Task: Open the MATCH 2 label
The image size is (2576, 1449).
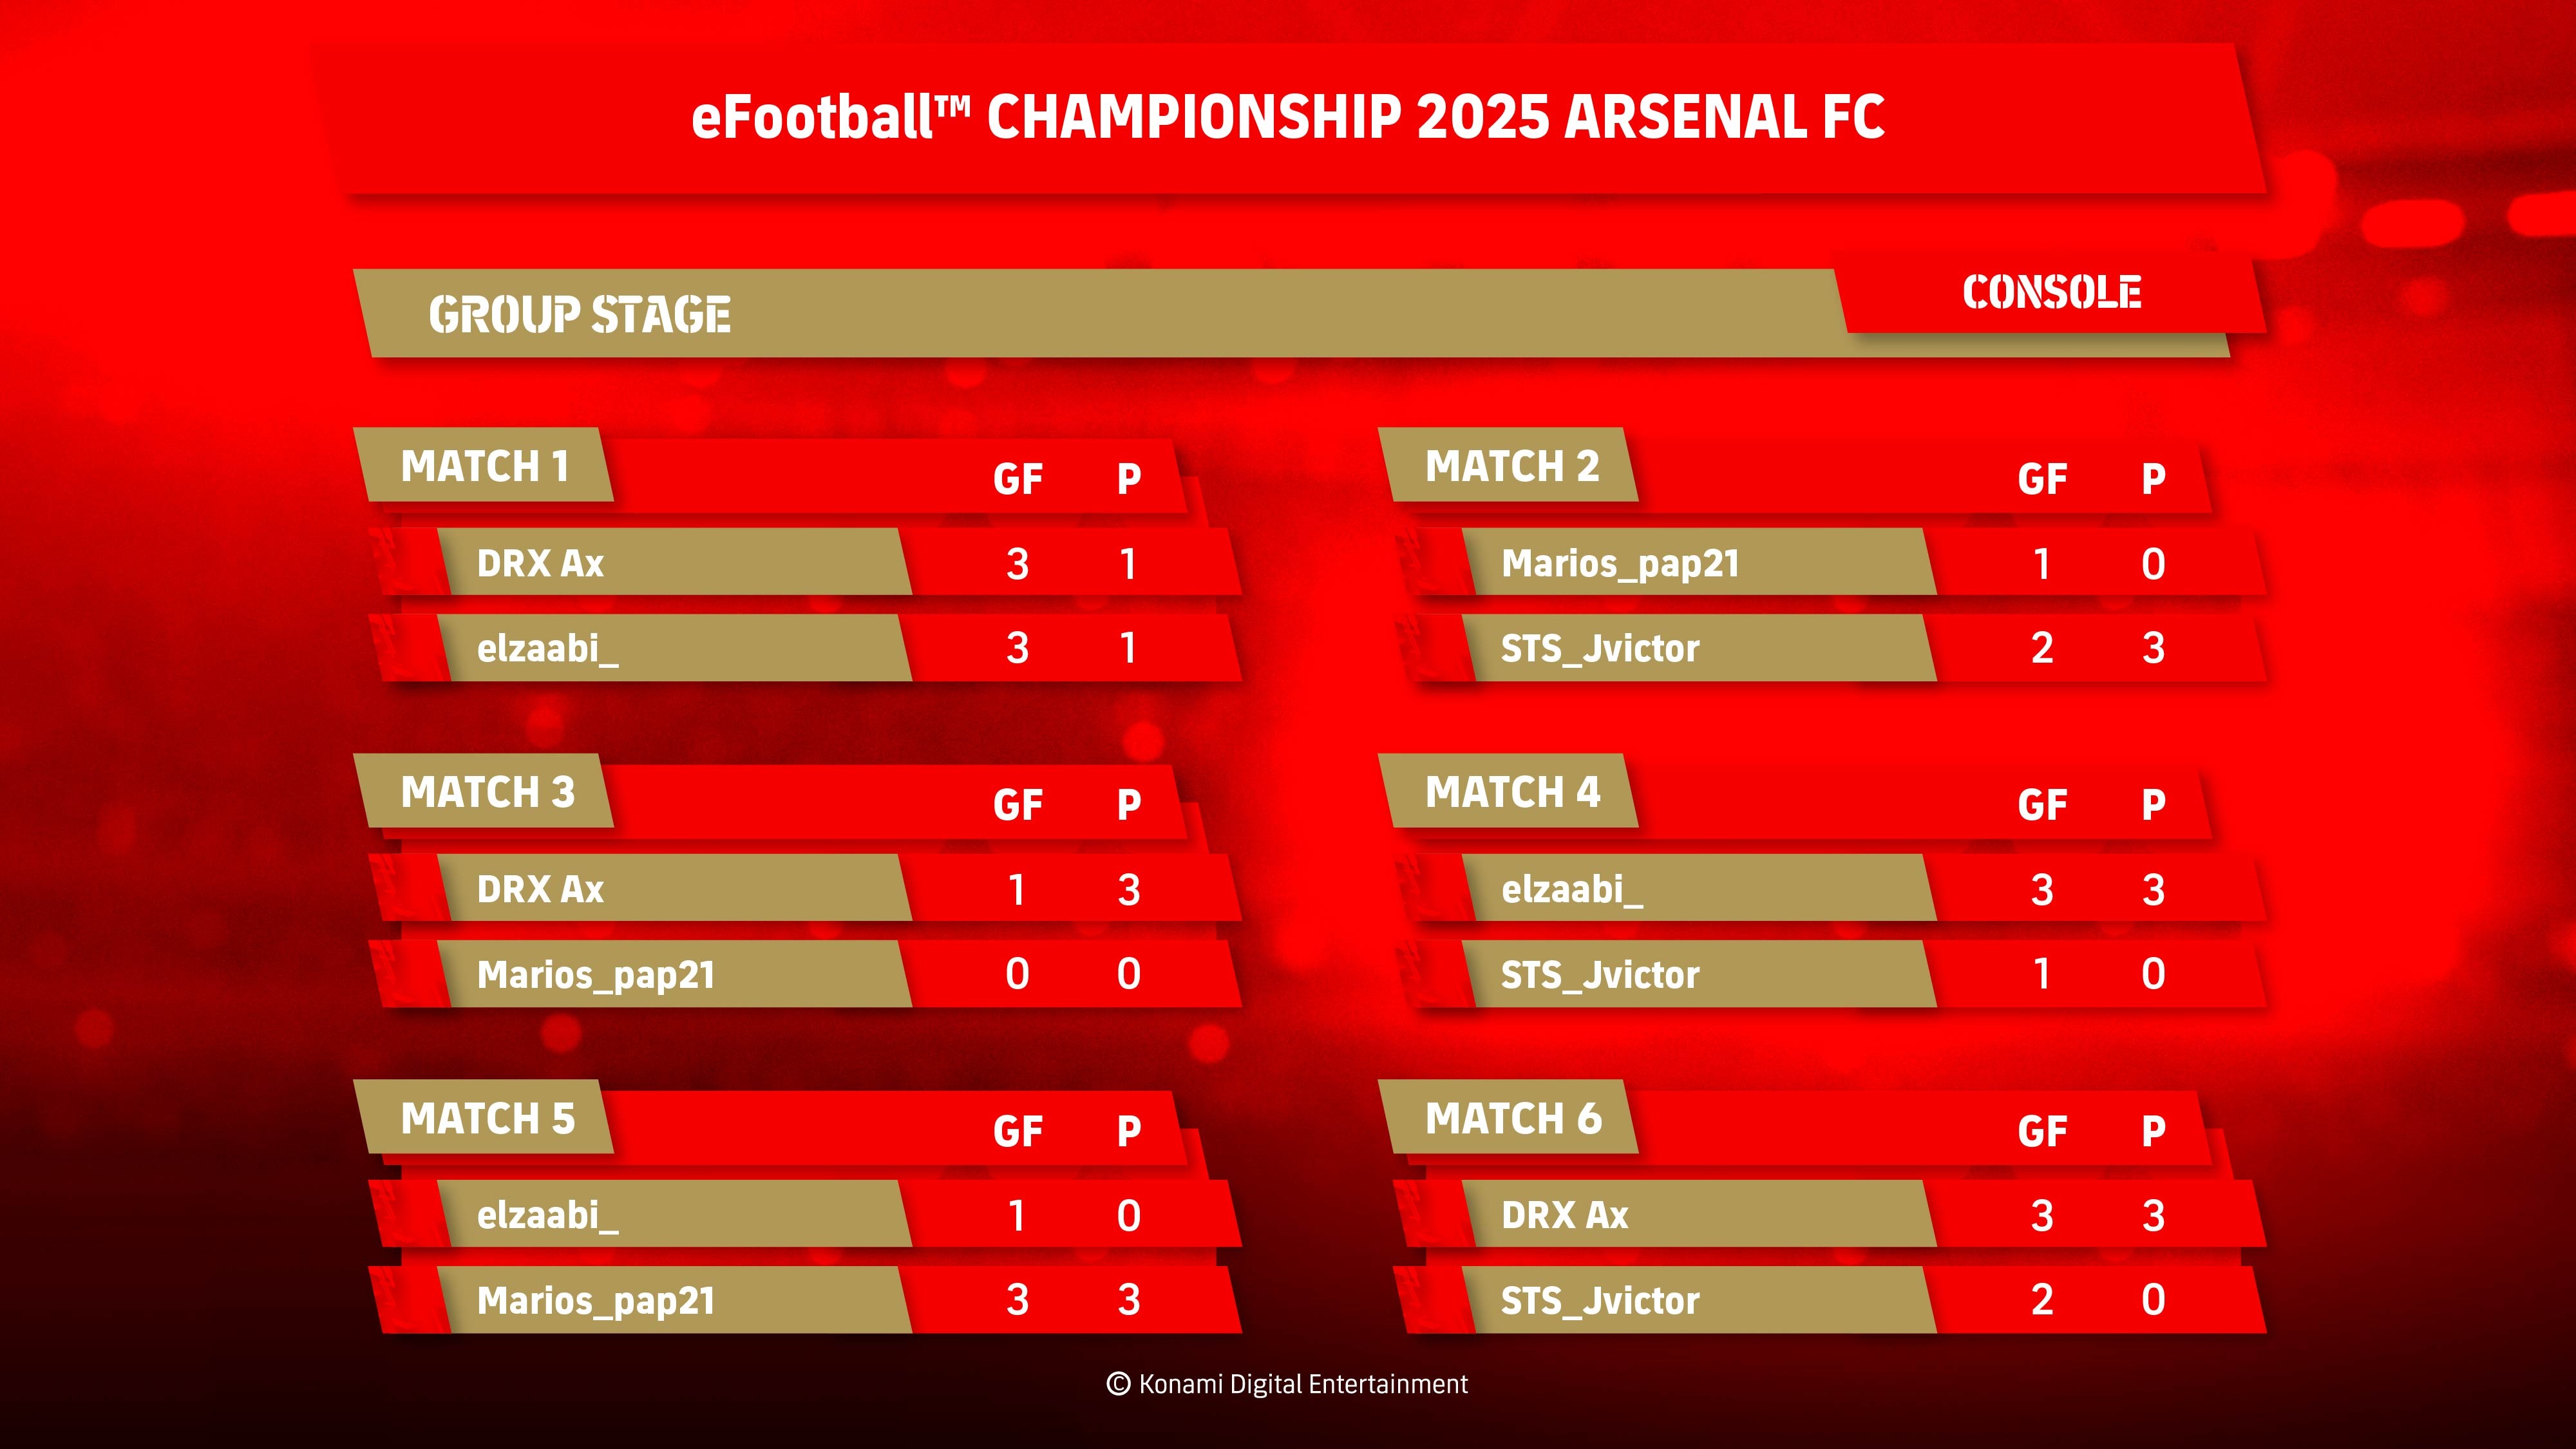Action: (x=1512, y=466)
